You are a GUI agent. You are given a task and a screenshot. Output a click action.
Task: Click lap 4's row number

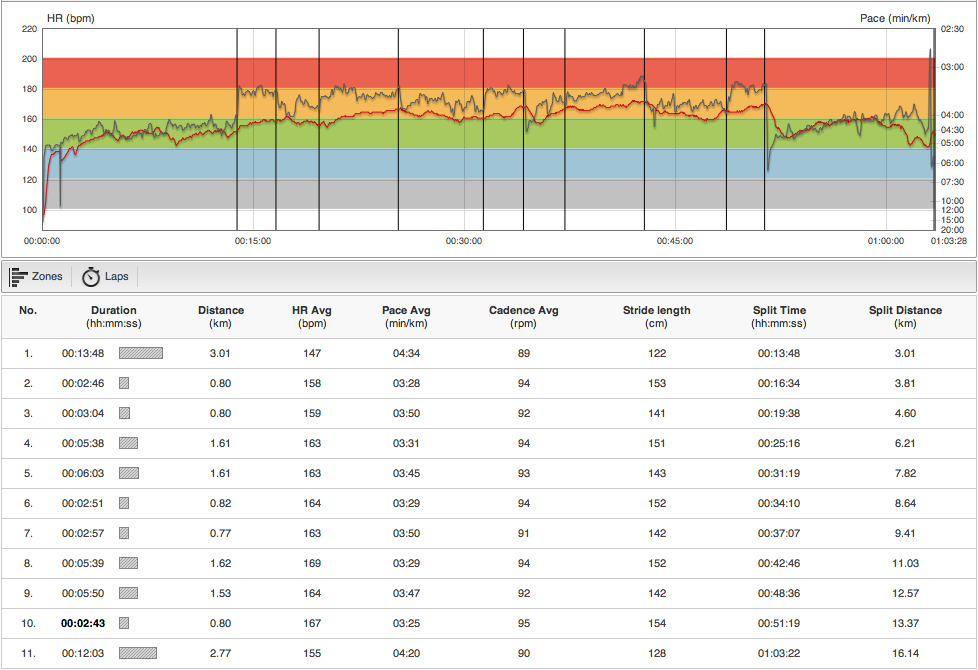pos(28,443)
